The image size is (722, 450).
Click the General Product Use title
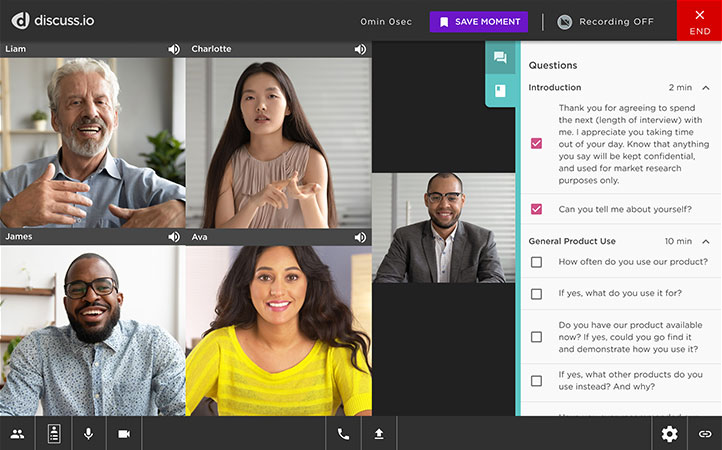[x=572, y=241]
